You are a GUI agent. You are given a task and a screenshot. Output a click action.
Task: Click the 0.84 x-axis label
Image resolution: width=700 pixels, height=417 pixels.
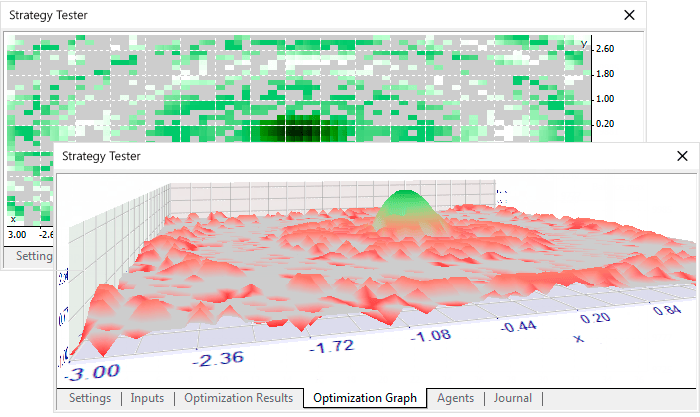(667, 309)
